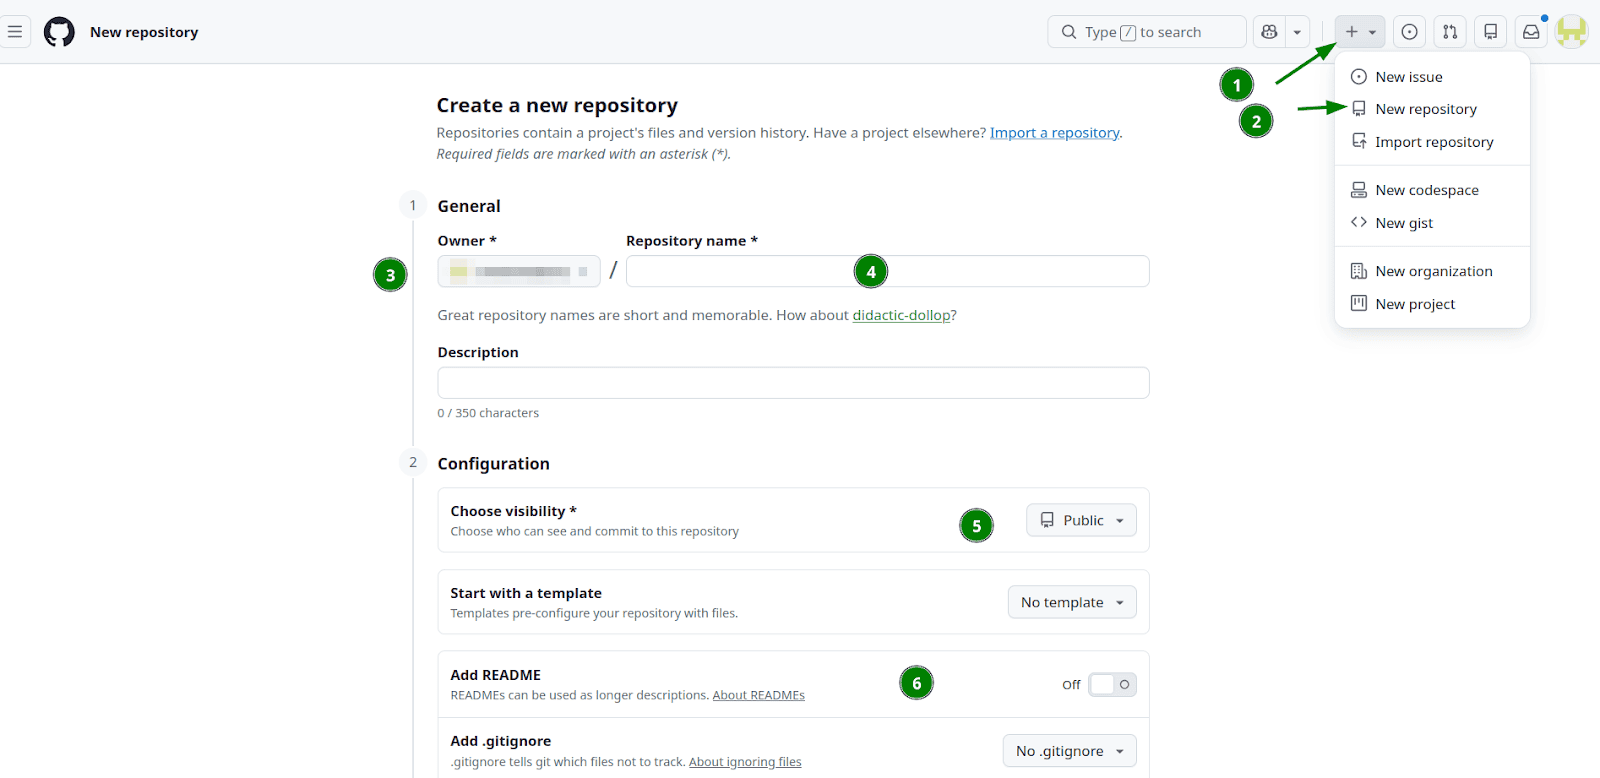This screenshot has height=778, width=1600.
Task: Open the Issues icon in header
Action: 1409,32
